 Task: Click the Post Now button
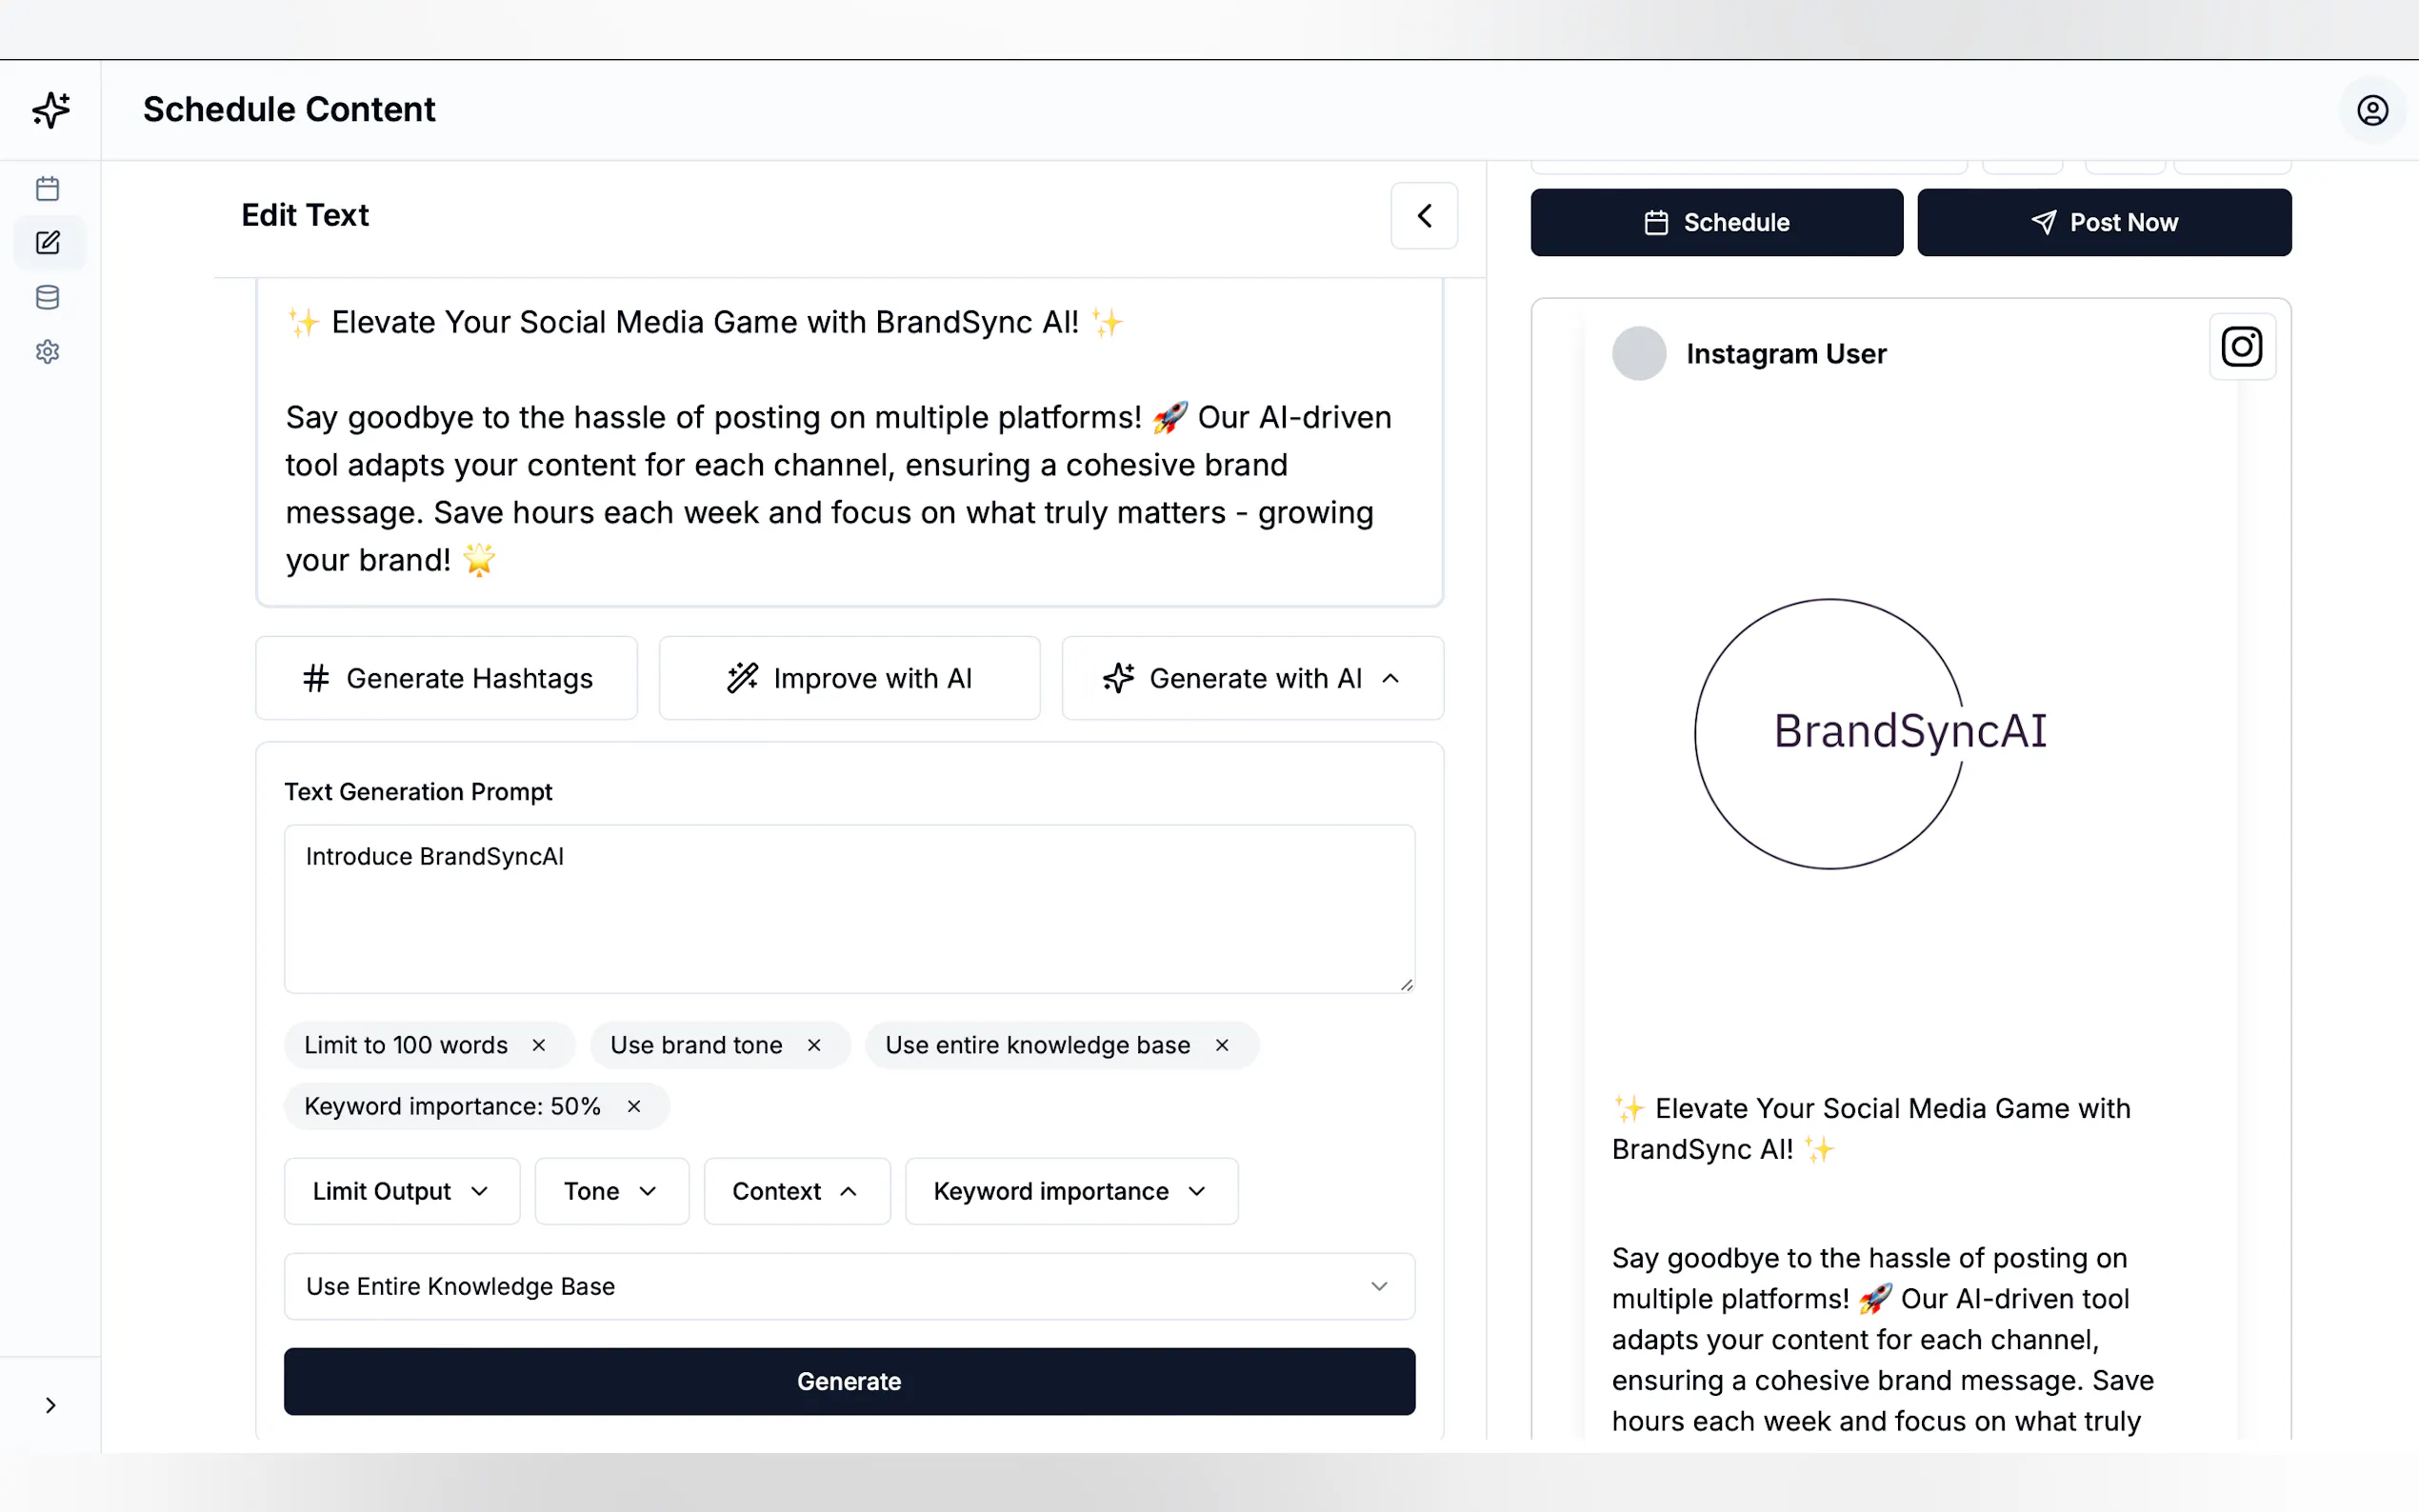[x=2103, y=222]
